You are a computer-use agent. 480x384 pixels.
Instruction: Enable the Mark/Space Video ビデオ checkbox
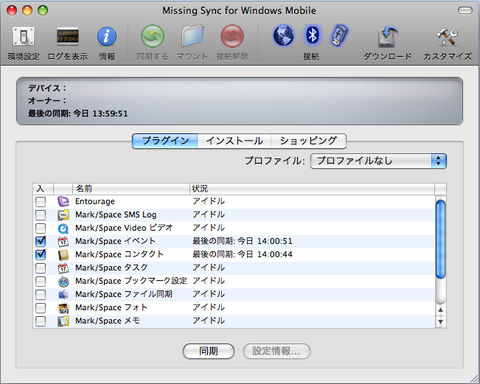[x=41, y=228]
